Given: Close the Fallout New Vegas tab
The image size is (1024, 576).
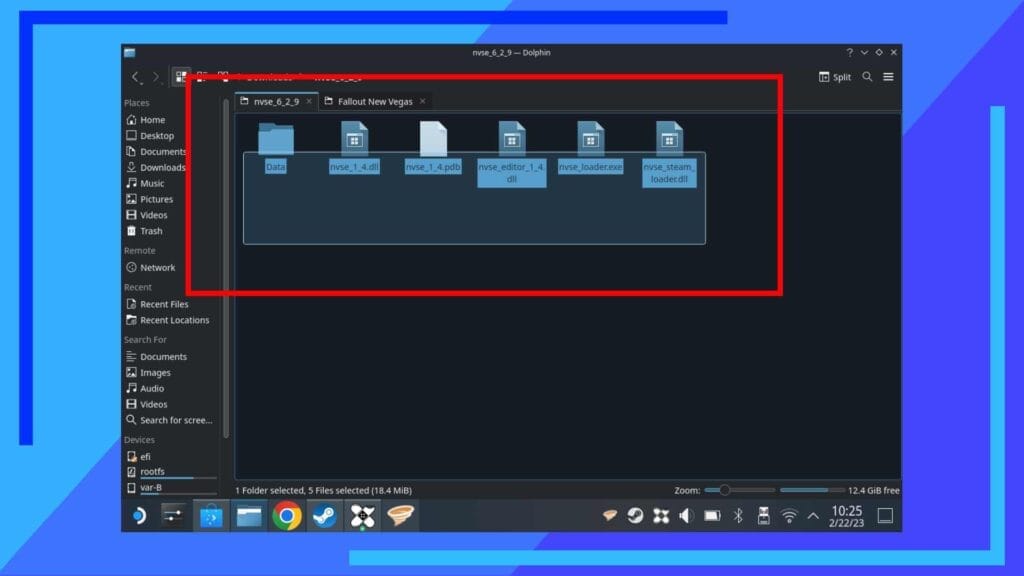Looking at the screenshot, I should coord(423,101).
